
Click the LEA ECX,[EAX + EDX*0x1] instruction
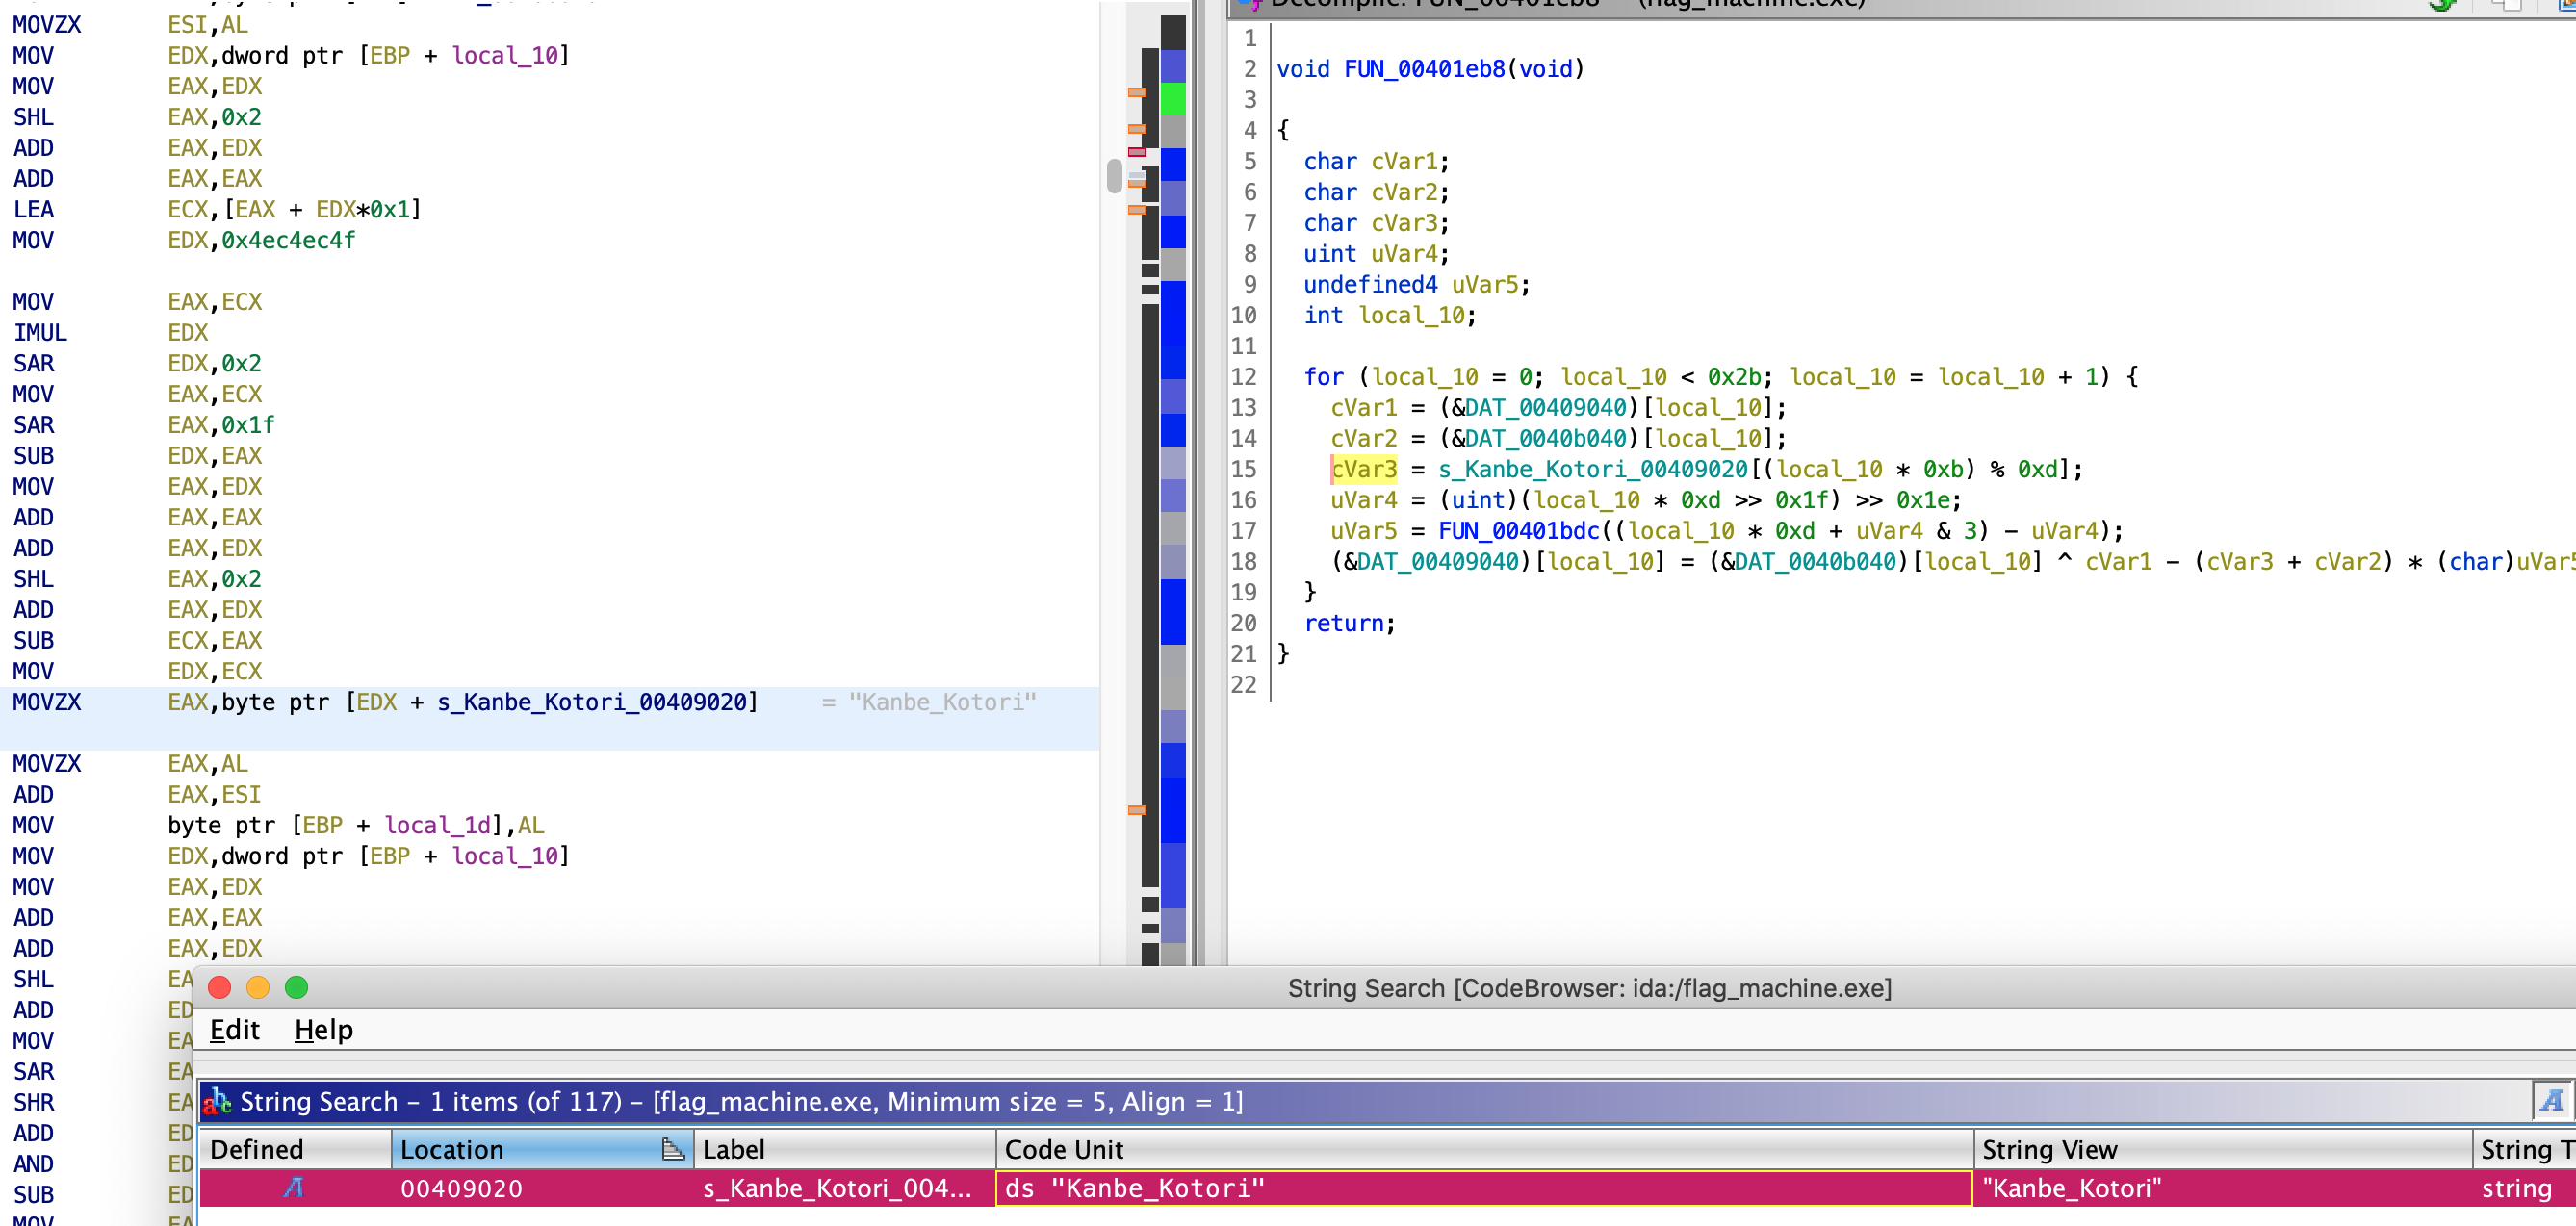[x=217, y=209]
